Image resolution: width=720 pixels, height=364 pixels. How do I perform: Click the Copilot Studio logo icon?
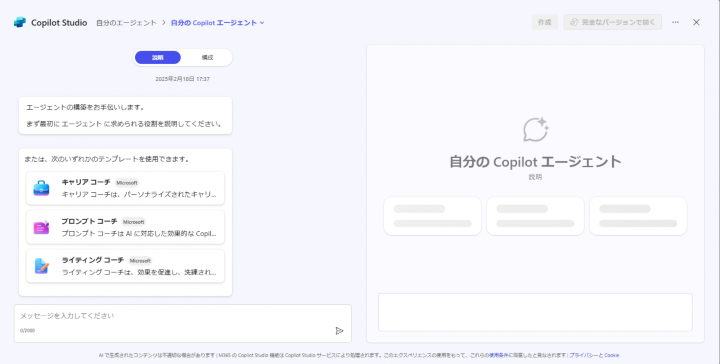[x=20, y=22]
